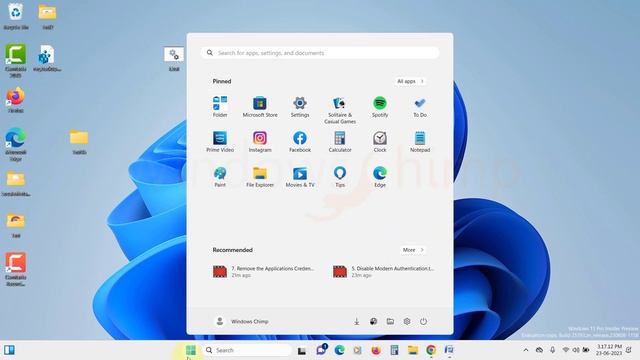
Task: Launch Google Chrome from the taskbar
Action: point(431,350)
